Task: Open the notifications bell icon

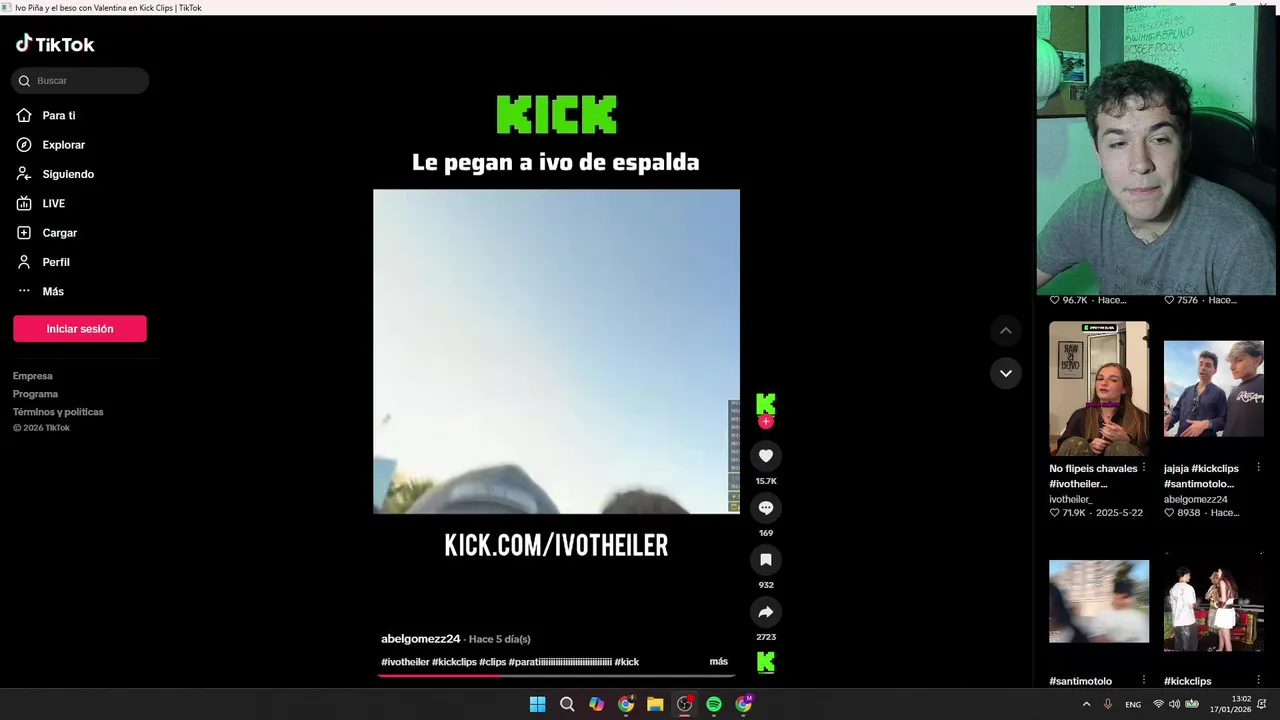Action: [1262, 704]
